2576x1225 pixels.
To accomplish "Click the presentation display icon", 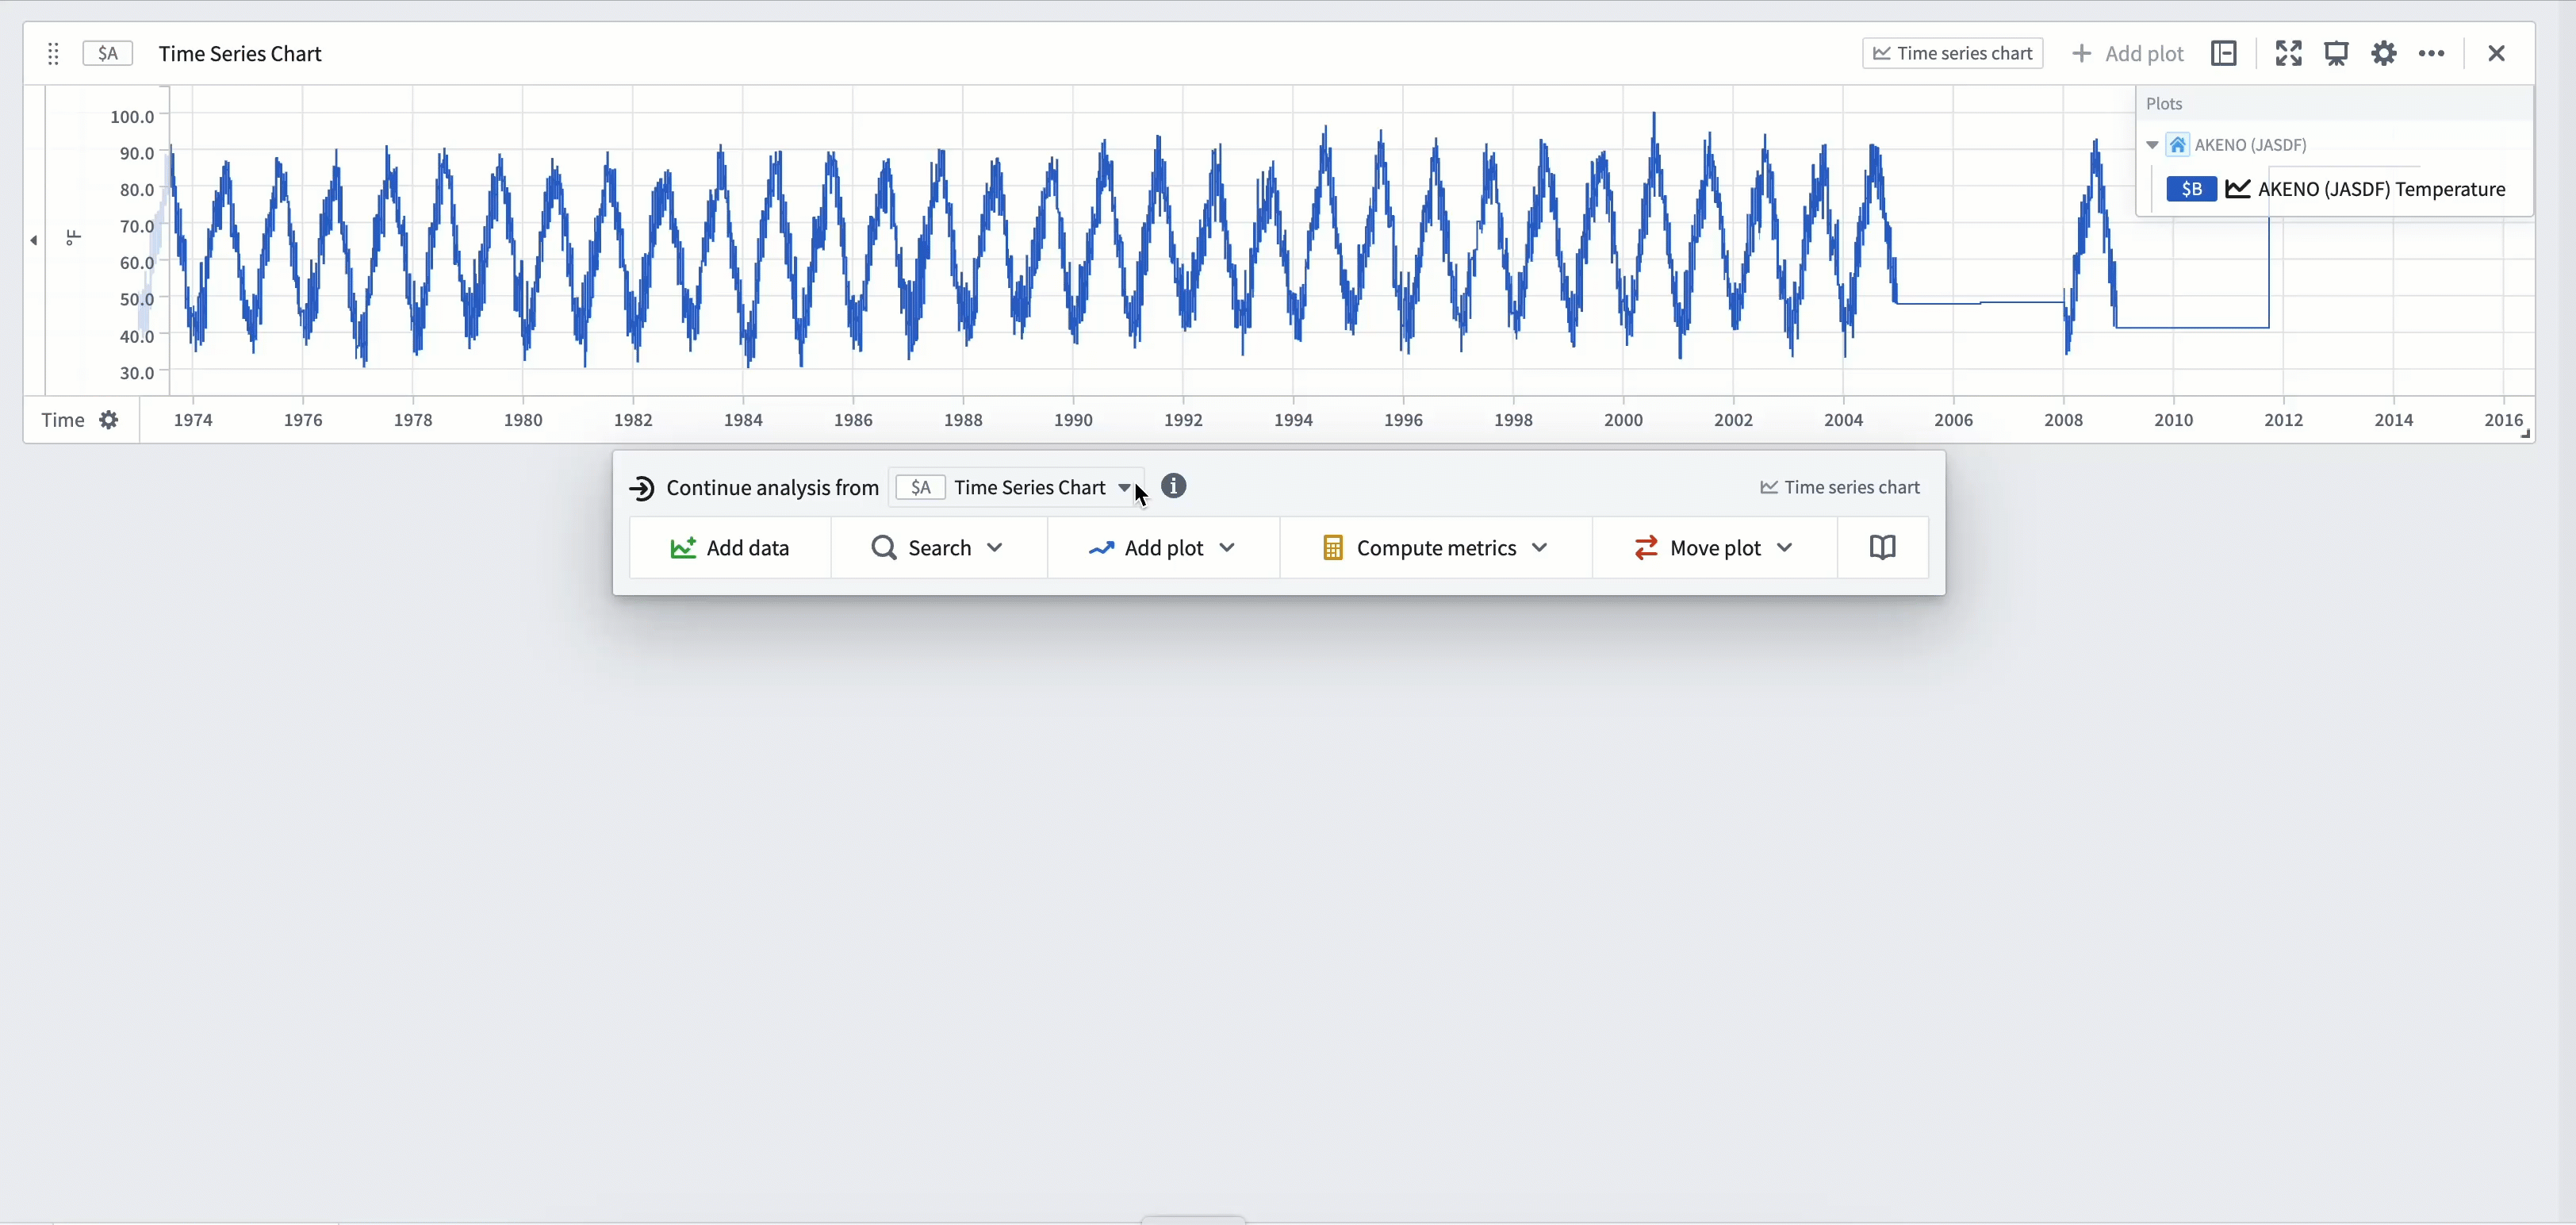I will click(x=2338, y=53).
